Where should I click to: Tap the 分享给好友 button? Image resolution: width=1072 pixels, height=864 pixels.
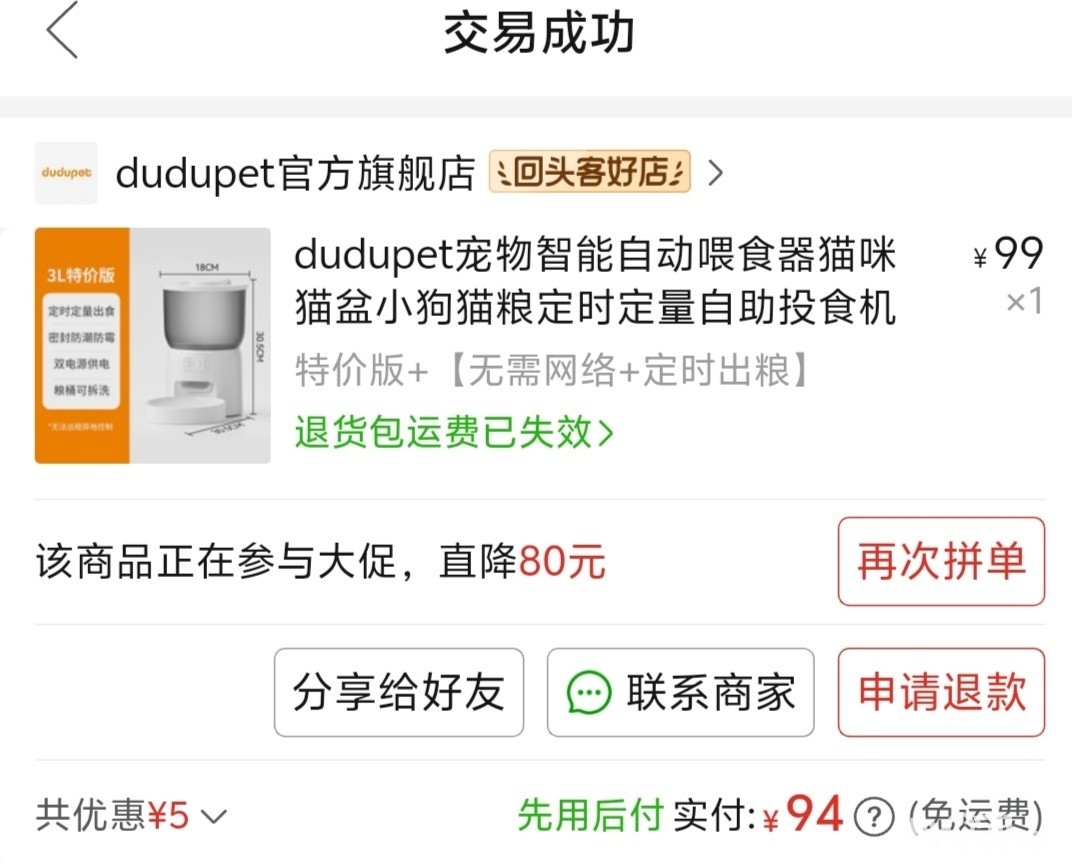point(399,692)
